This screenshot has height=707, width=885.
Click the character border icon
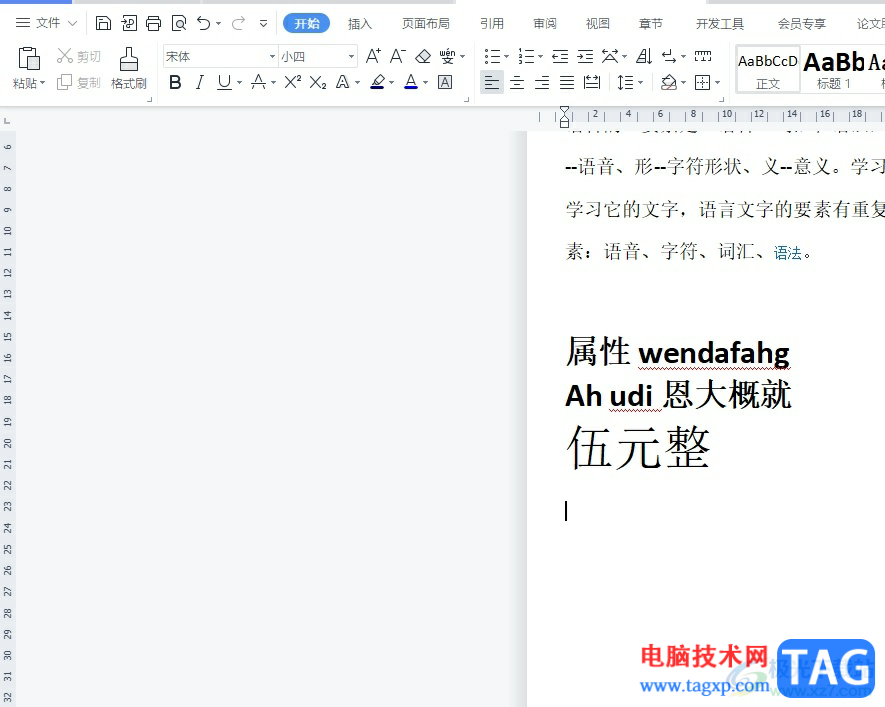pyautogui.click(x=445, y=82)
